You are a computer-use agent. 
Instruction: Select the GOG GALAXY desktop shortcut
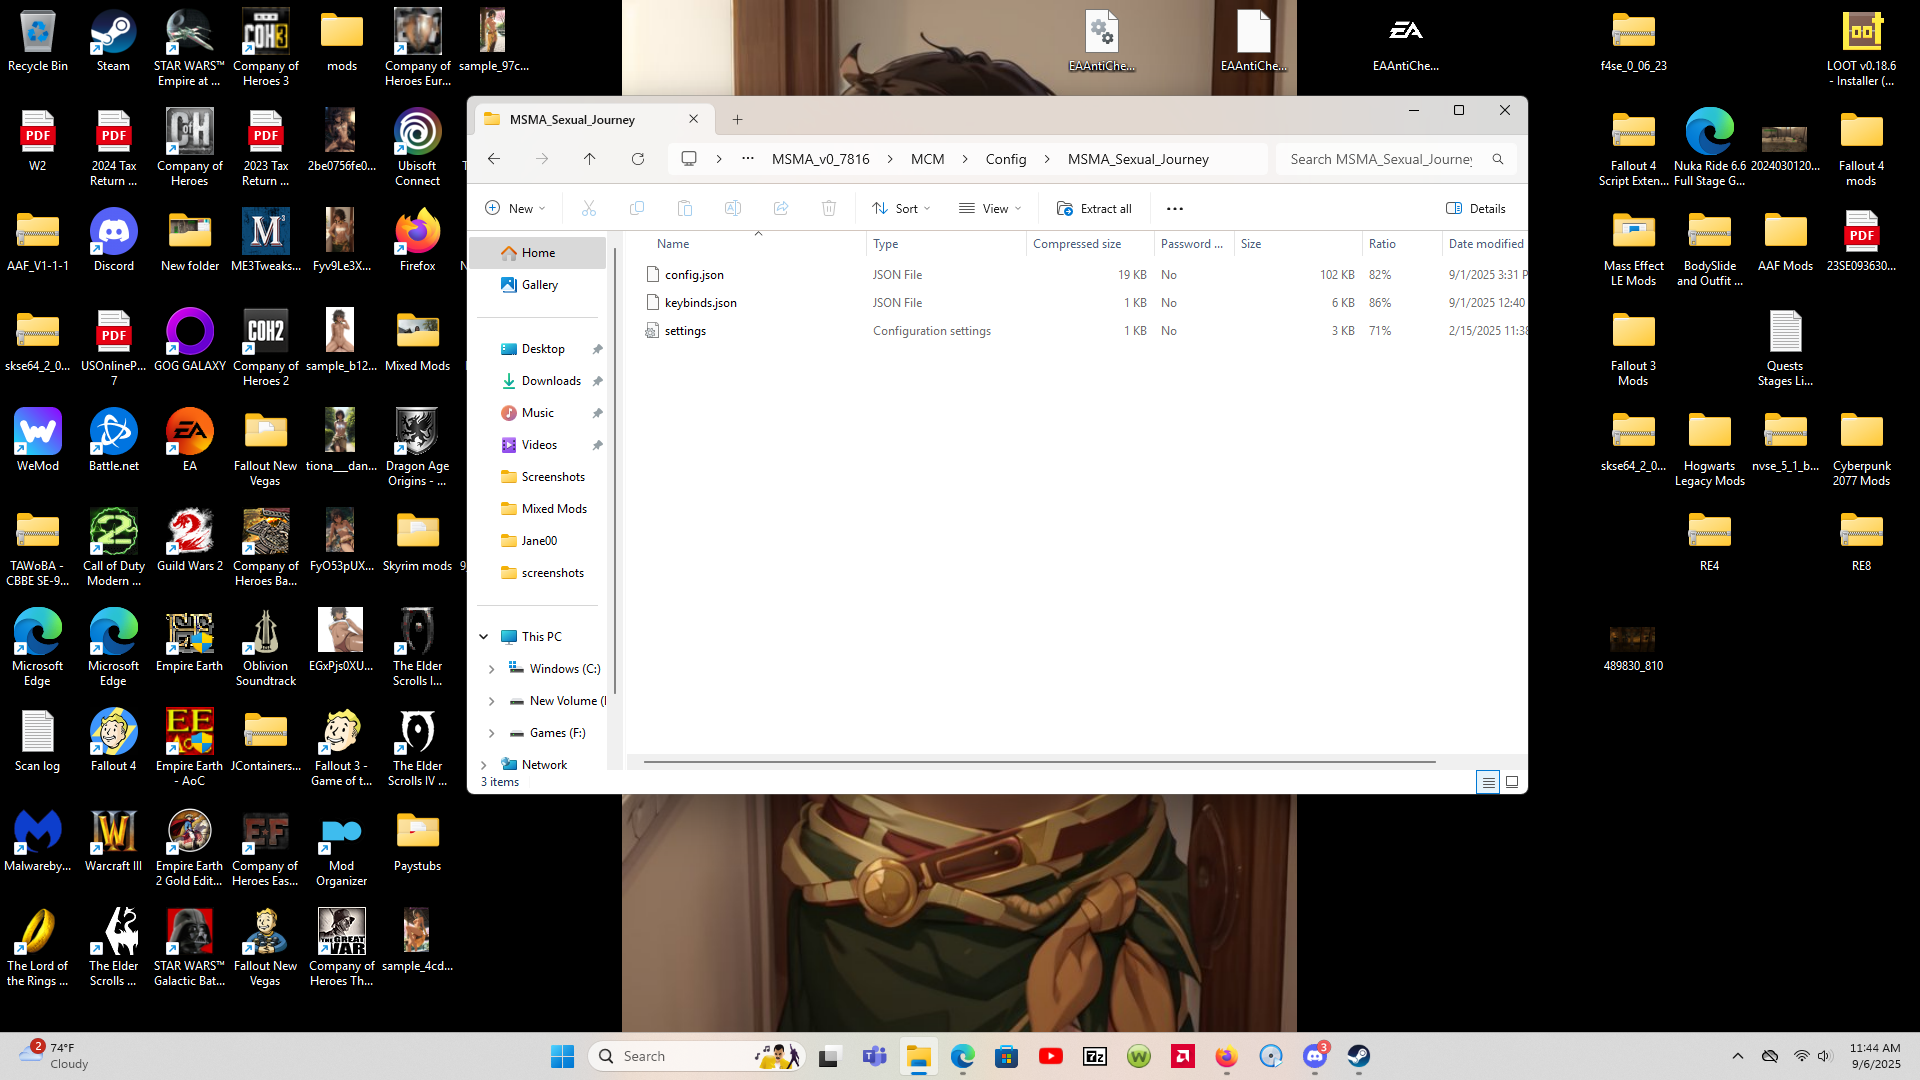[x=190, y=341]
